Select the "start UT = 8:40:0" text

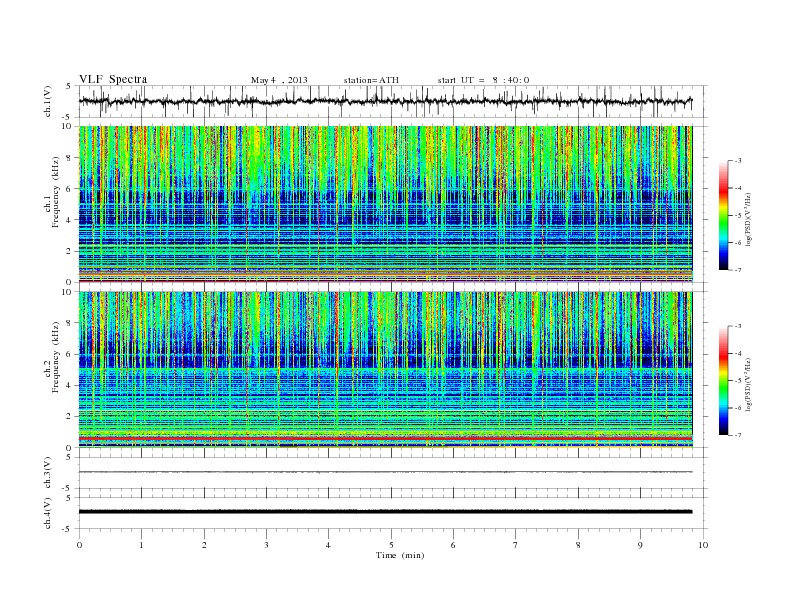click(483, 80)
